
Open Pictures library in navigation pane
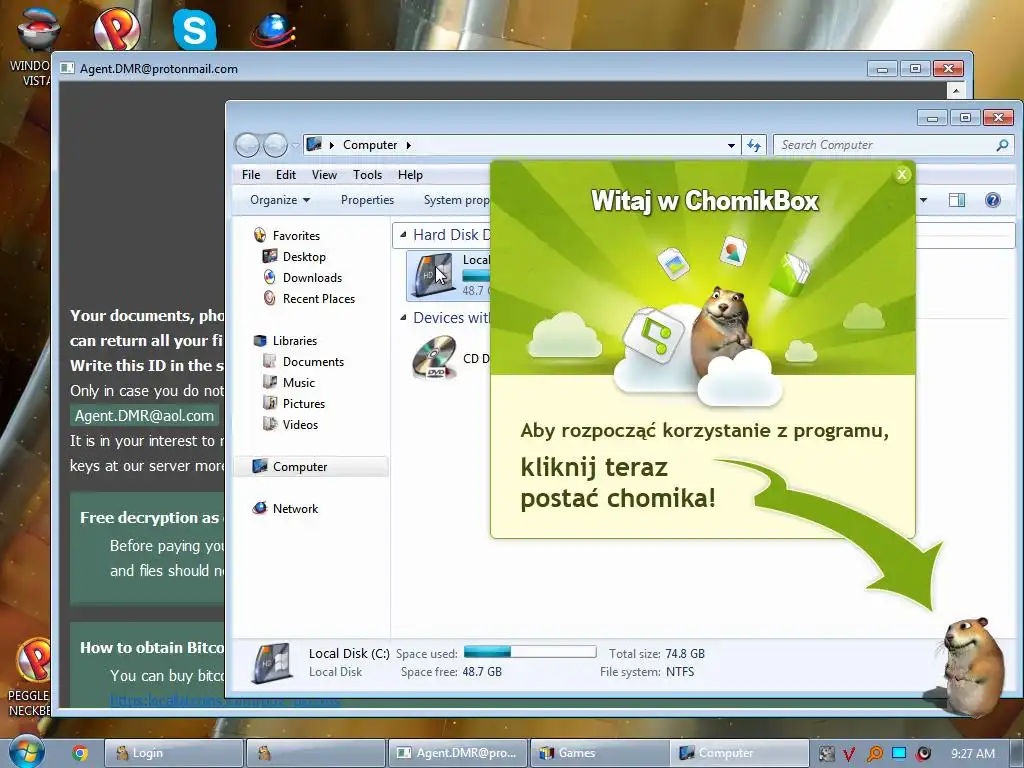[304, 404]
